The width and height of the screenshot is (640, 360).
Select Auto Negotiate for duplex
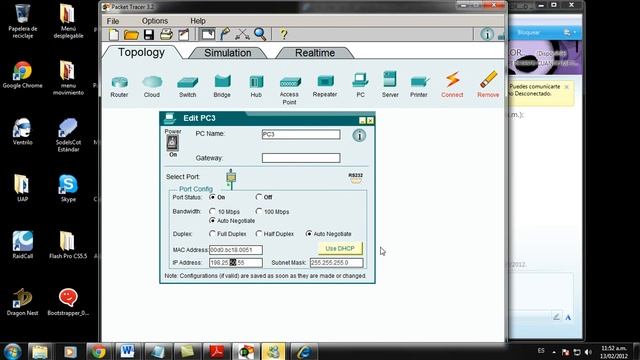(309, 234)
